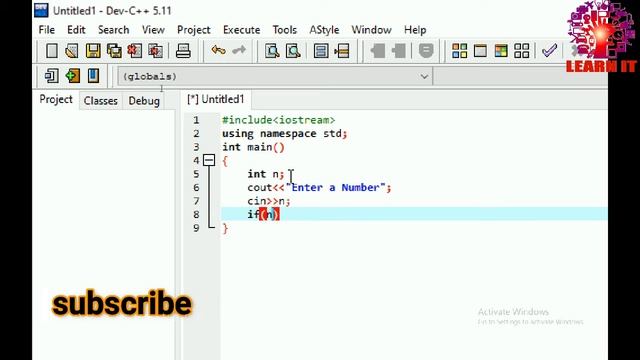Open the Execute menu
The width and height of the screenshot is (640, 360).
(242, 30)
